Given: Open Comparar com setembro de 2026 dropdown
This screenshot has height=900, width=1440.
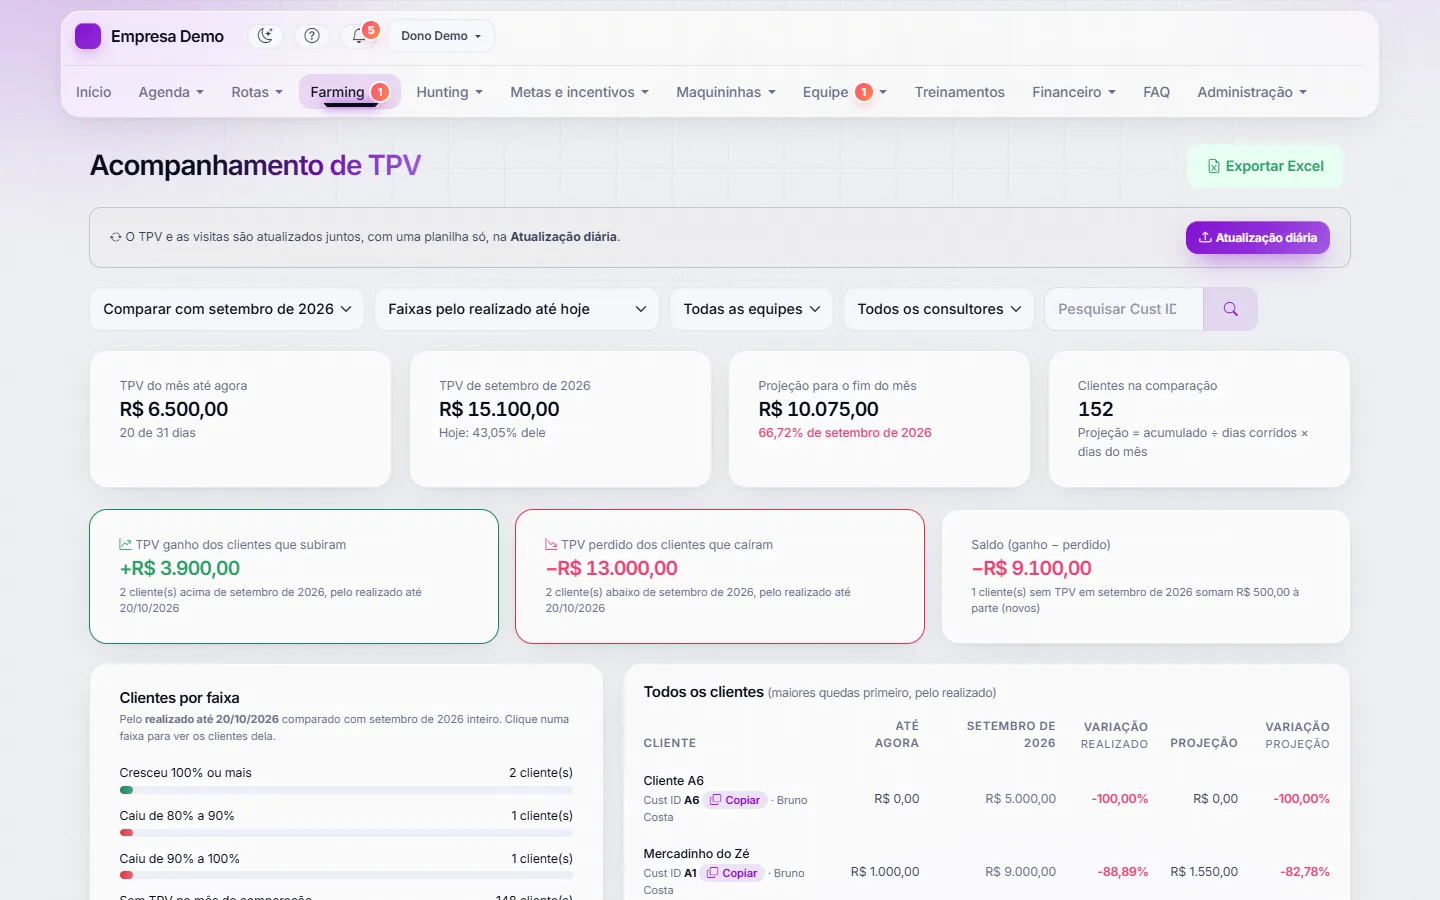Looking at the screenshot, I should (x=227, y=309).
